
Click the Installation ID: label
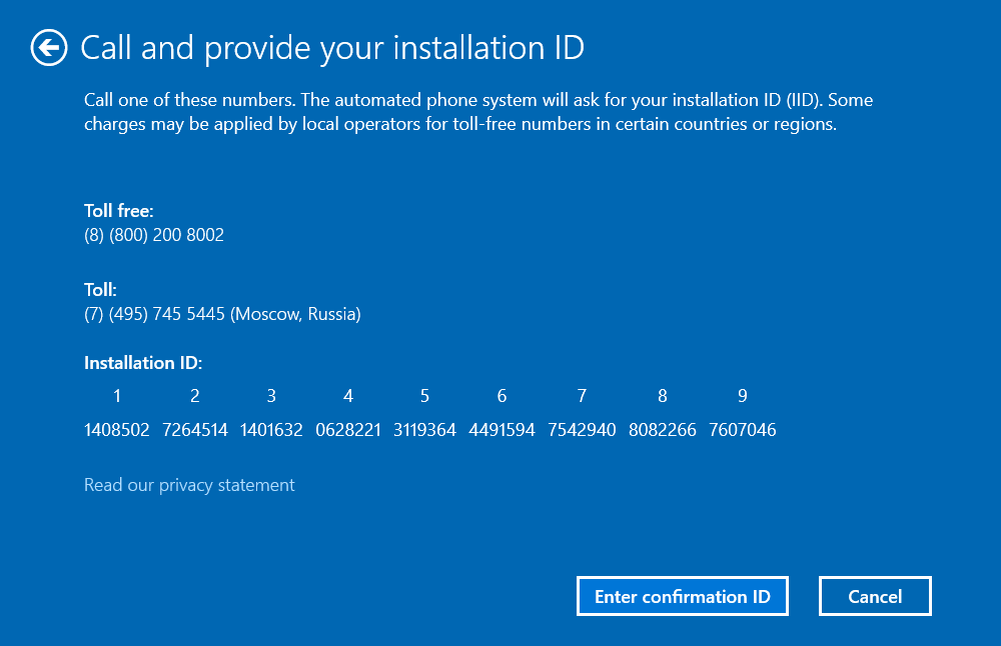pos(143,363)
